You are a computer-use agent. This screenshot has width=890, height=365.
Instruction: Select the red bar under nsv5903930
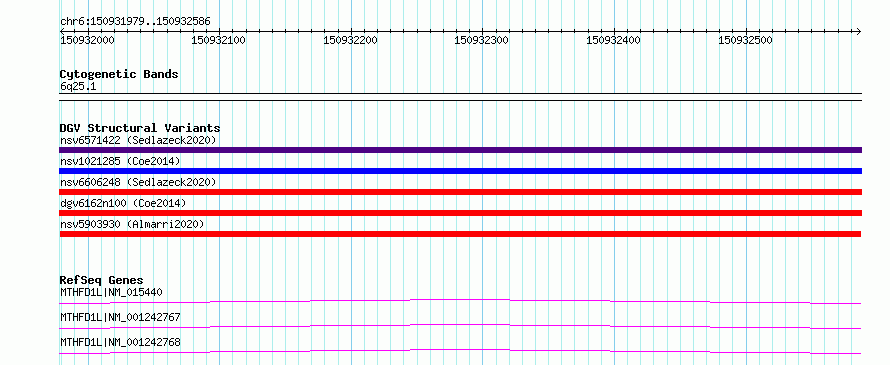(460, 234)
